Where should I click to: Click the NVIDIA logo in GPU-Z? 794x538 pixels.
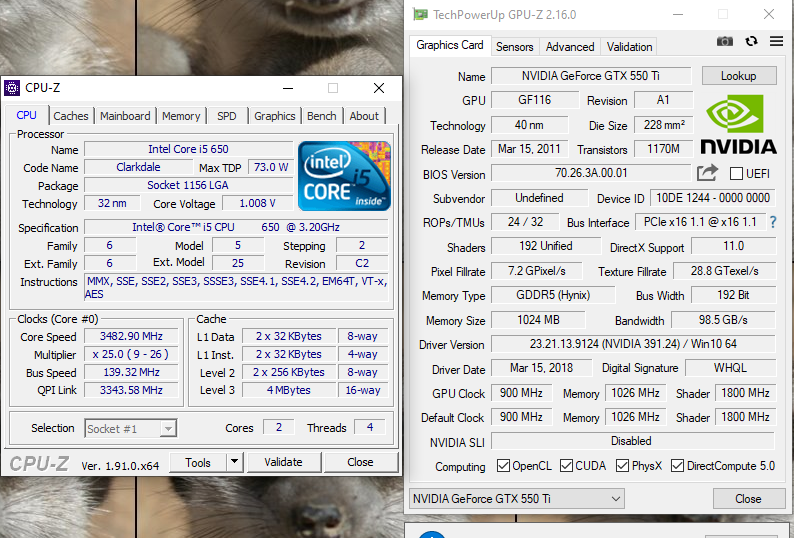(x=738, y=125)
